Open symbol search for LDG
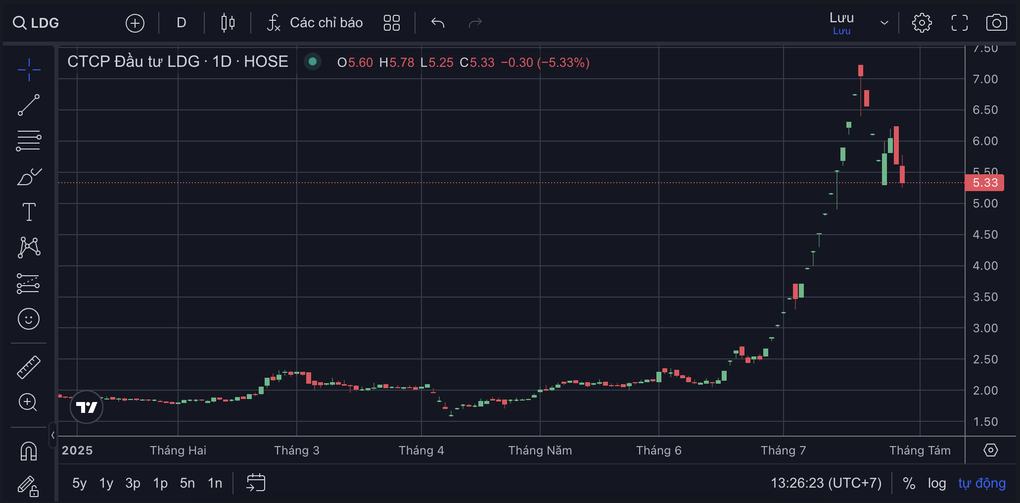Screen dimensions: 1020x503 click(36, 23)
